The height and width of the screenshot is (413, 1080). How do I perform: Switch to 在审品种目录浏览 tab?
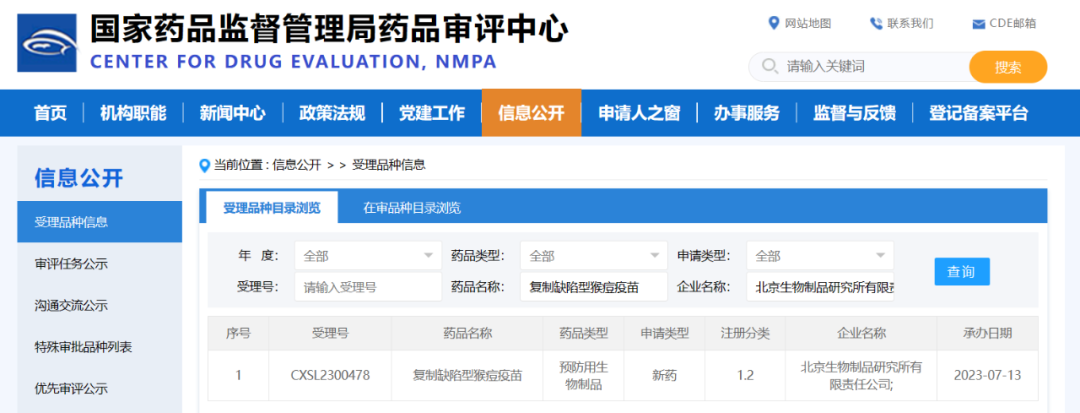(x=412, y=207)
